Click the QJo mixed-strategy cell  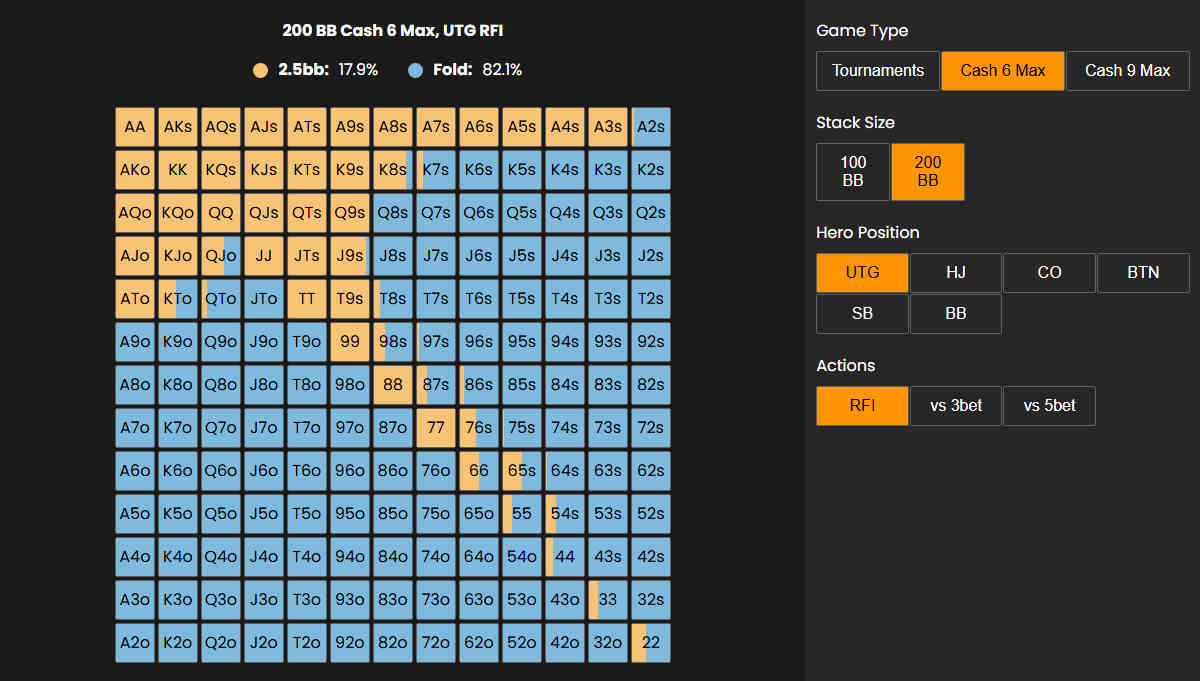tap(221, 256)
